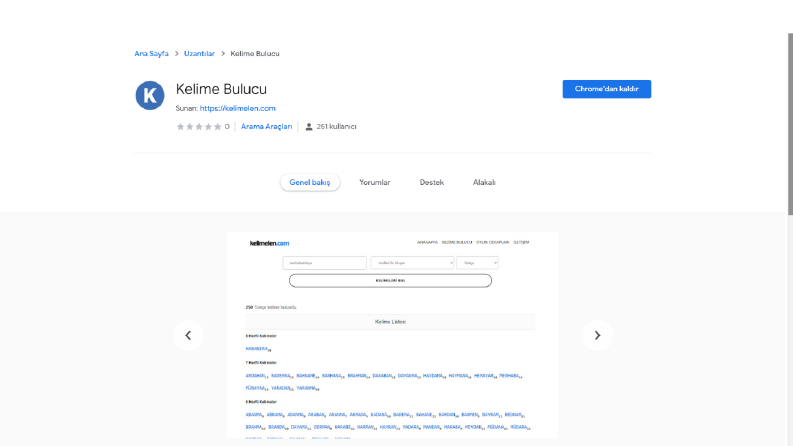Open the Destek tab
The height and width of the screenshot is (446, 793).
[x=432, y=183]
